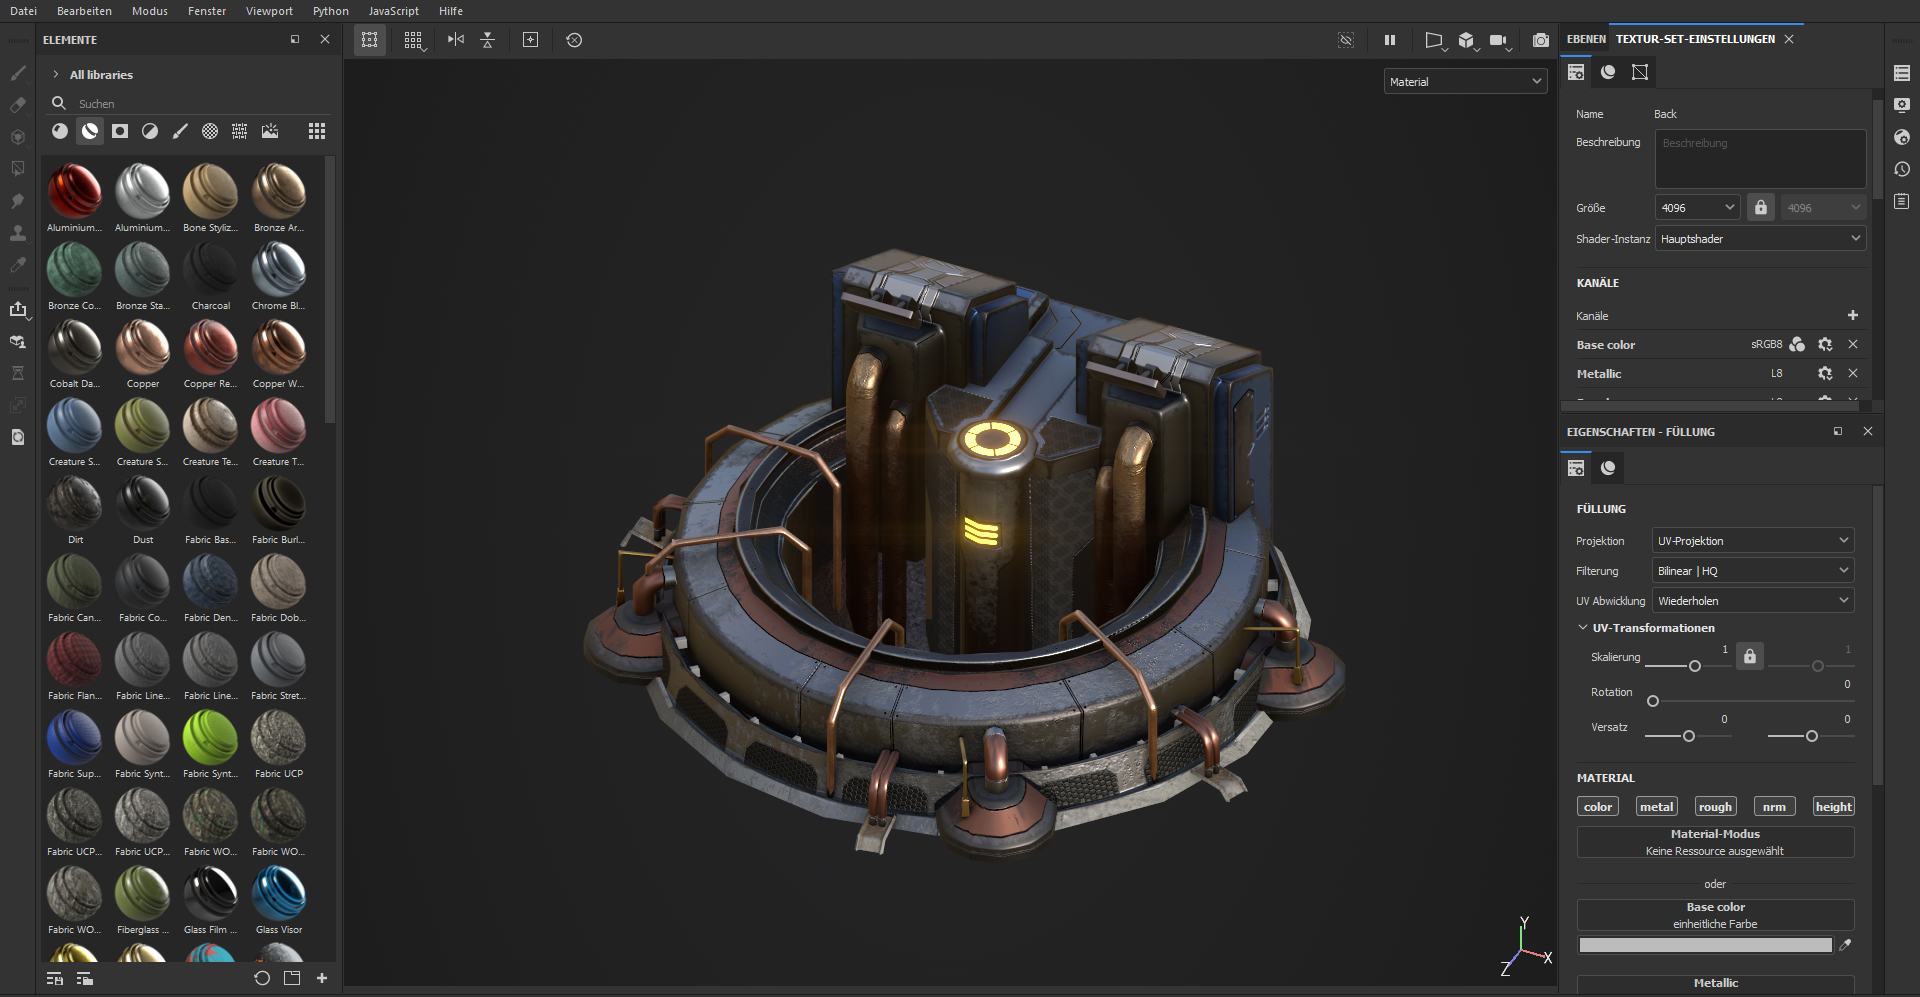
Task: Open the Material viewport mode dropdown
Action: [1465, 82]
